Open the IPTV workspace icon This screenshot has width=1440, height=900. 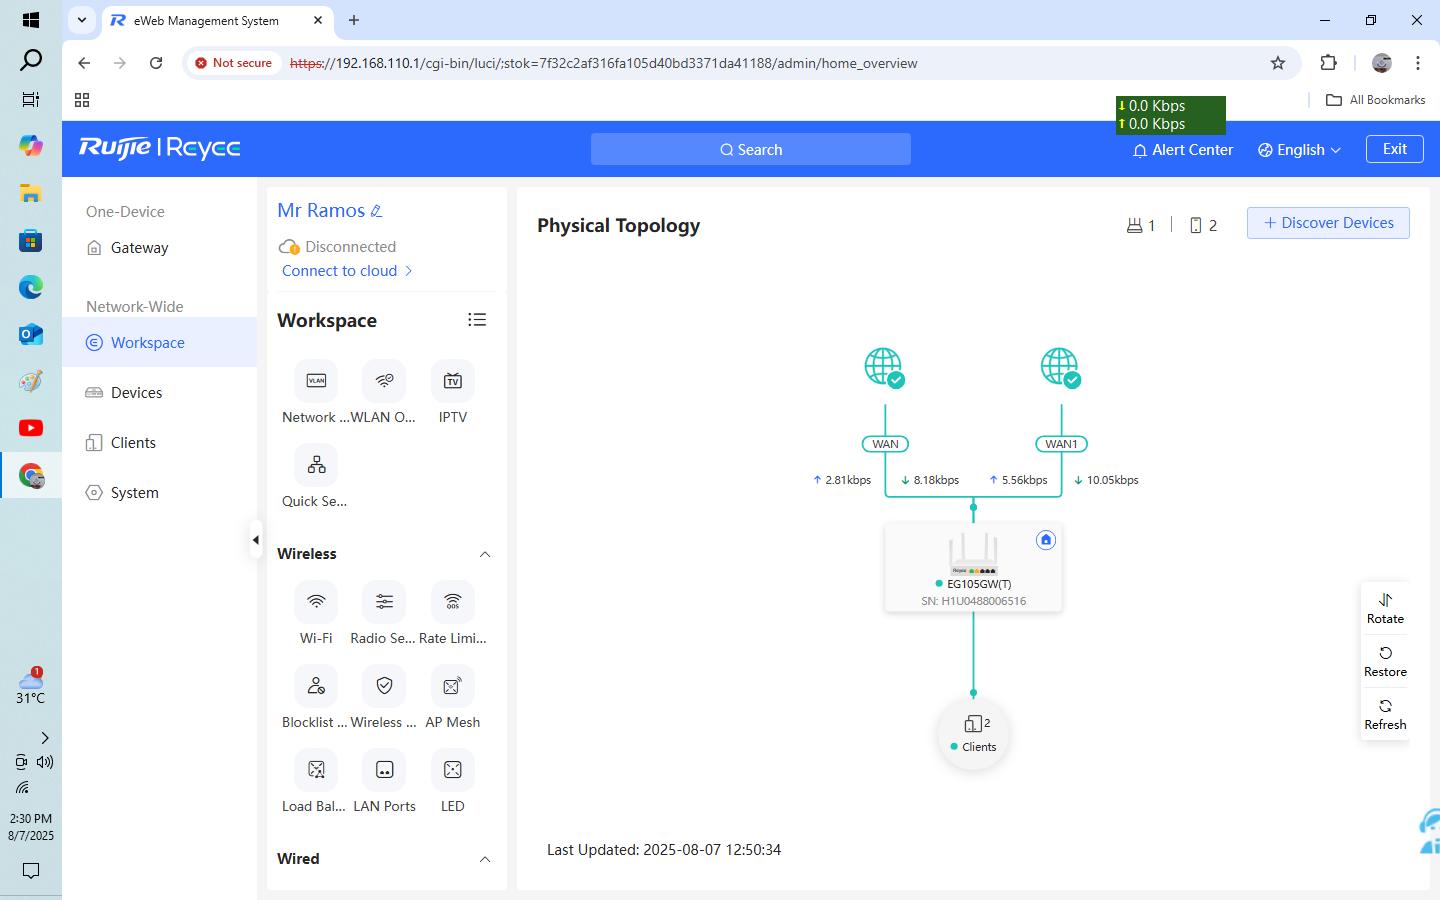point(453,381)
